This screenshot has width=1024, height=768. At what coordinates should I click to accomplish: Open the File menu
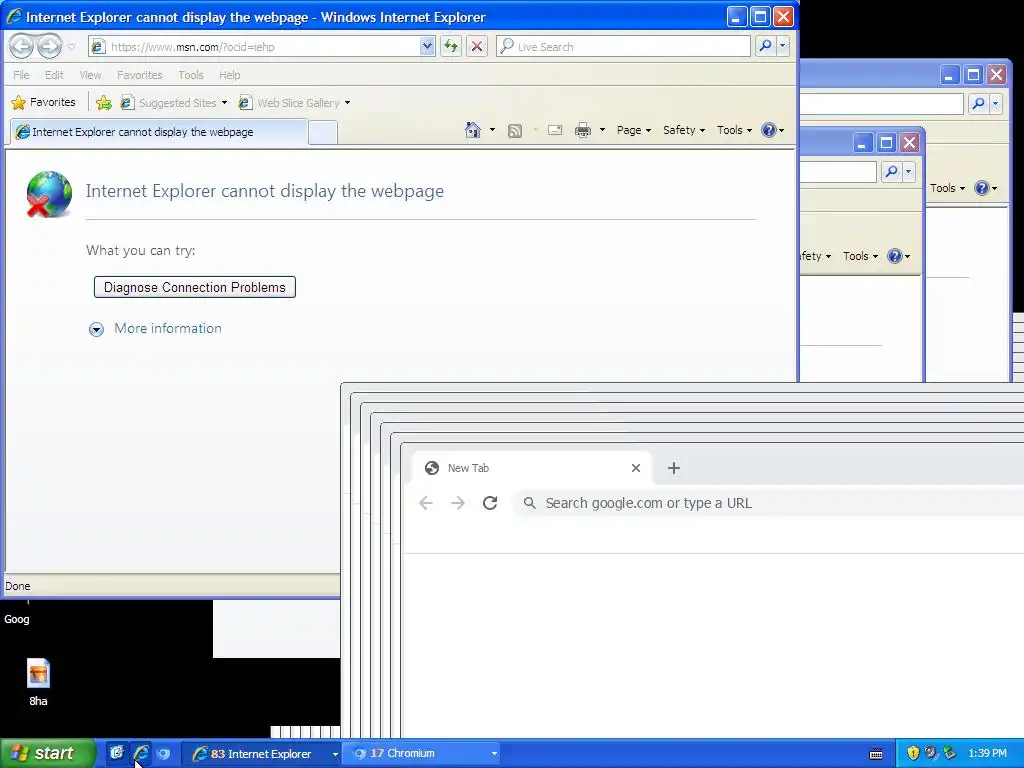coord(21,75)
